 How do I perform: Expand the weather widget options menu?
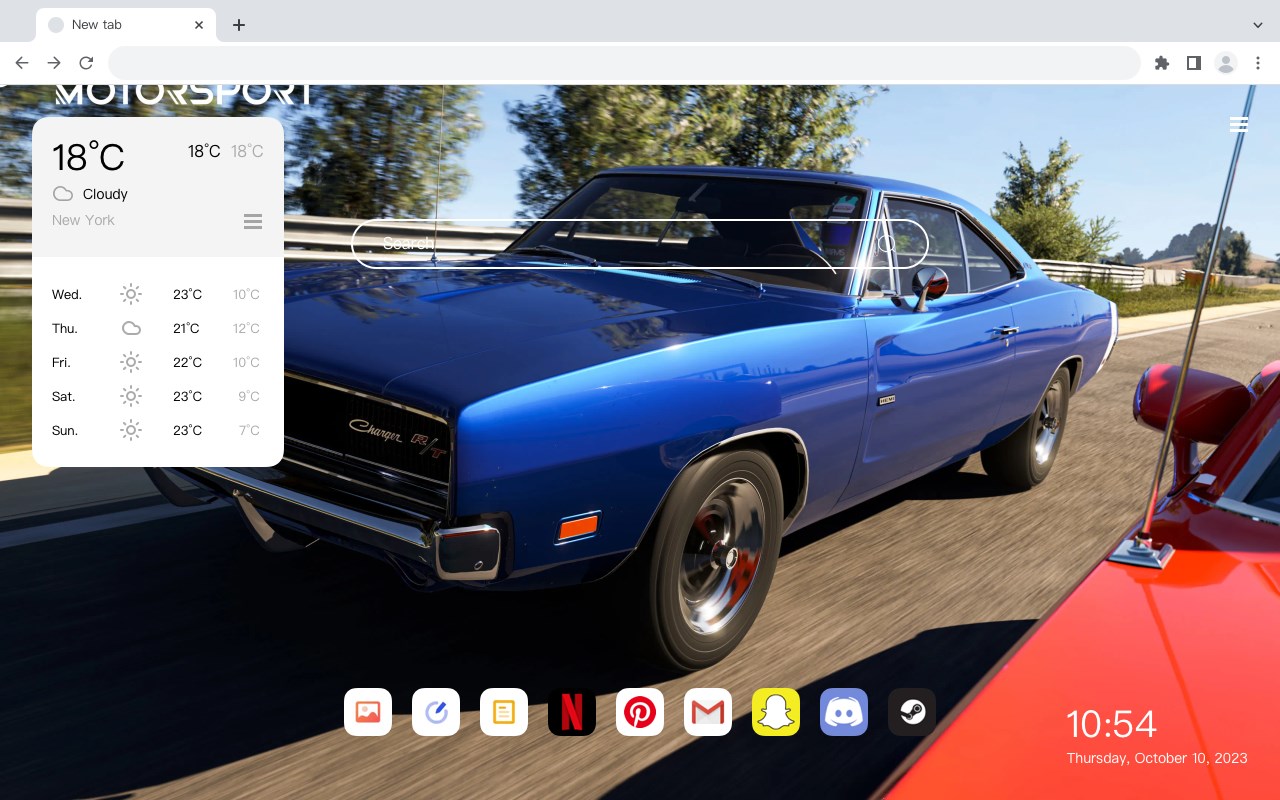pyautogui.click(x=253, y=221)
